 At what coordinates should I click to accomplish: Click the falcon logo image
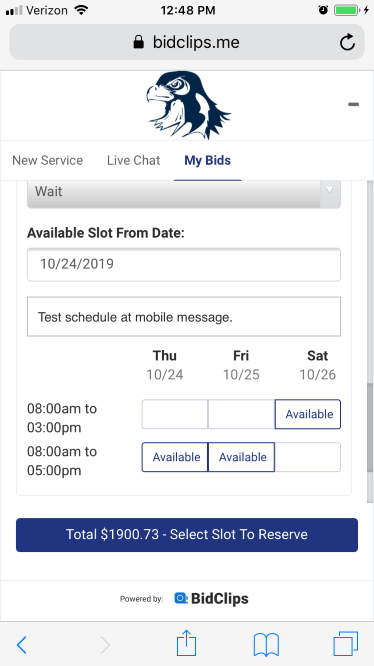point(188,105)
